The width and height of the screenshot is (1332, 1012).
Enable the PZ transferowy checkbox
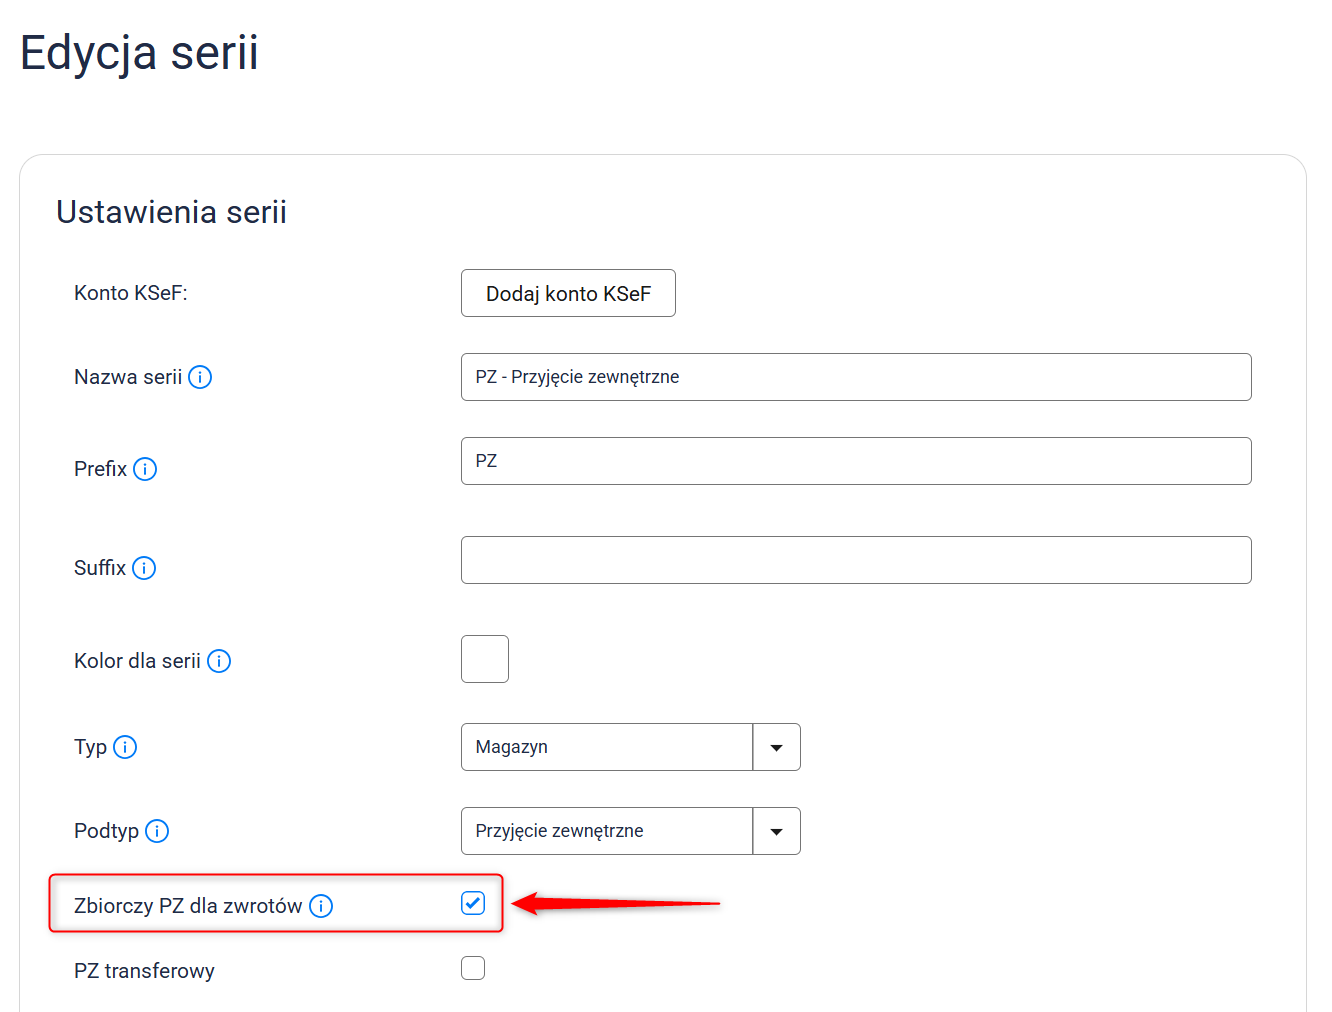[x=473, y=968]
